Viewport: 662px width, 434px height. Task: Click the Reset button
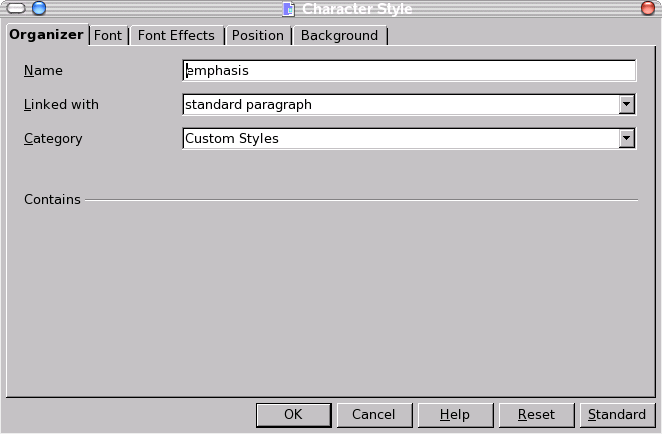(x=536, y=415)
